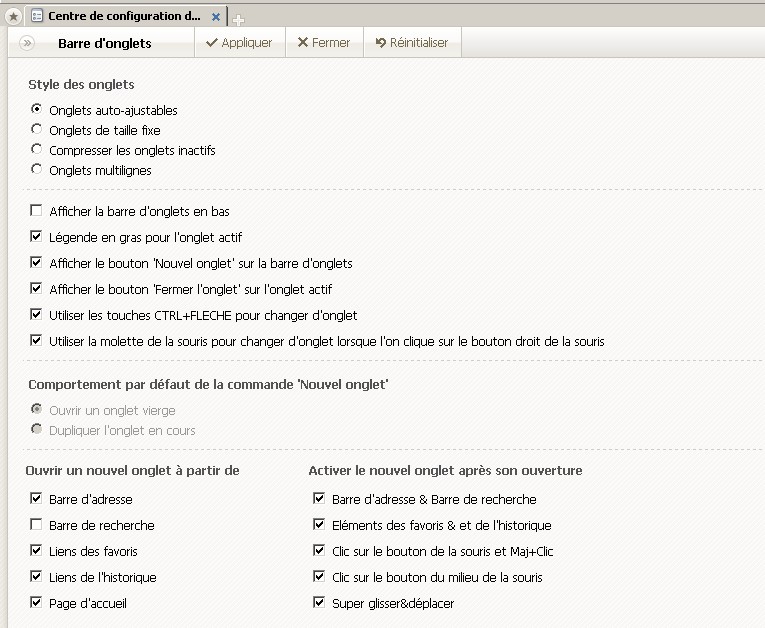Uncheck Liens des favoris
765x628 pixels.
click(36, 550)
